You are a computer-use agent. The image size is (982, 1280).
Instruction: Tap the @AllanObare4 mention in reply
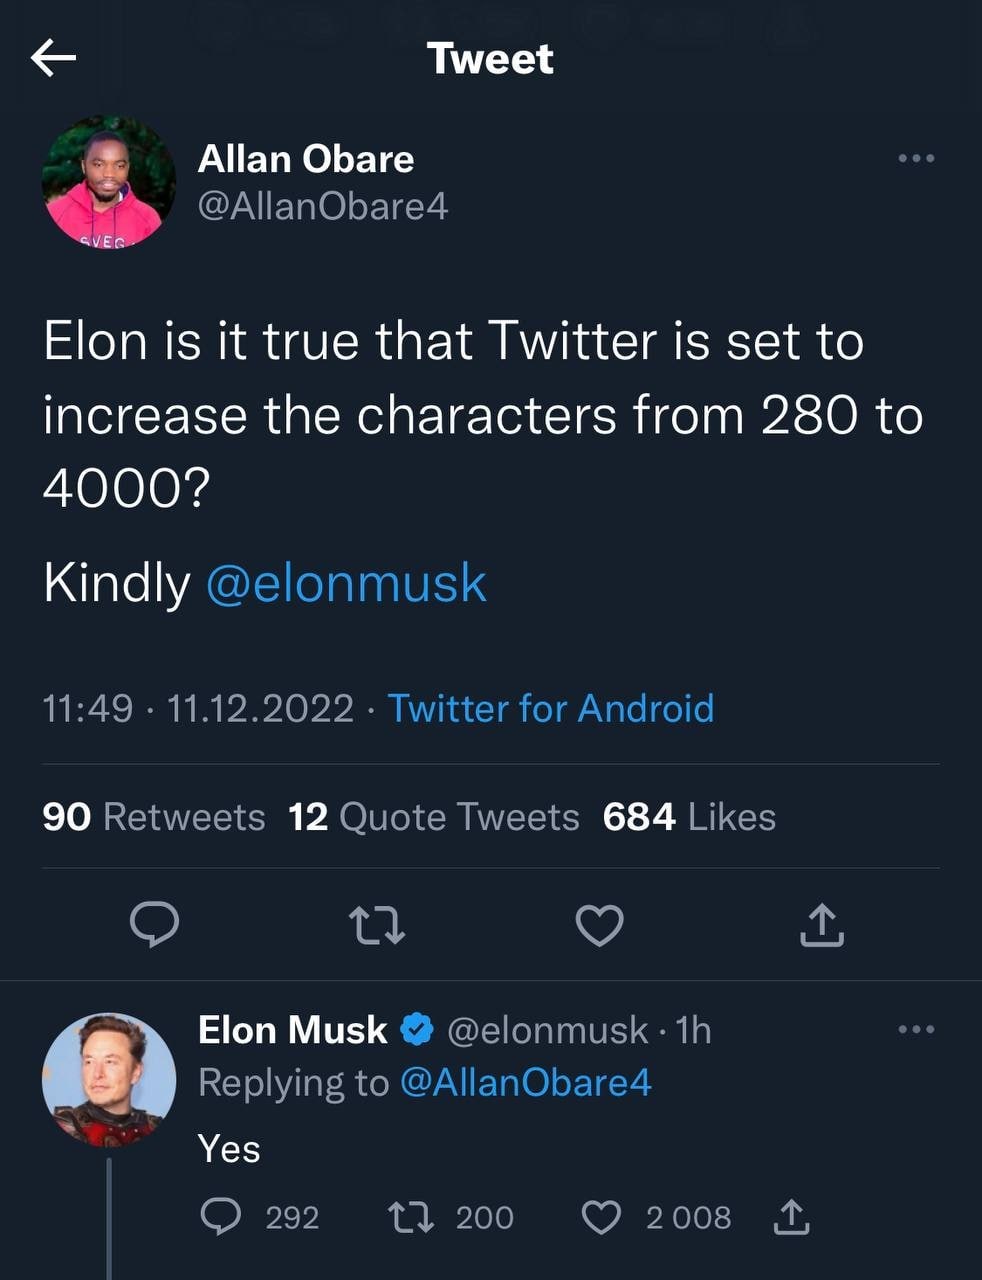(x=525, y=1082)
